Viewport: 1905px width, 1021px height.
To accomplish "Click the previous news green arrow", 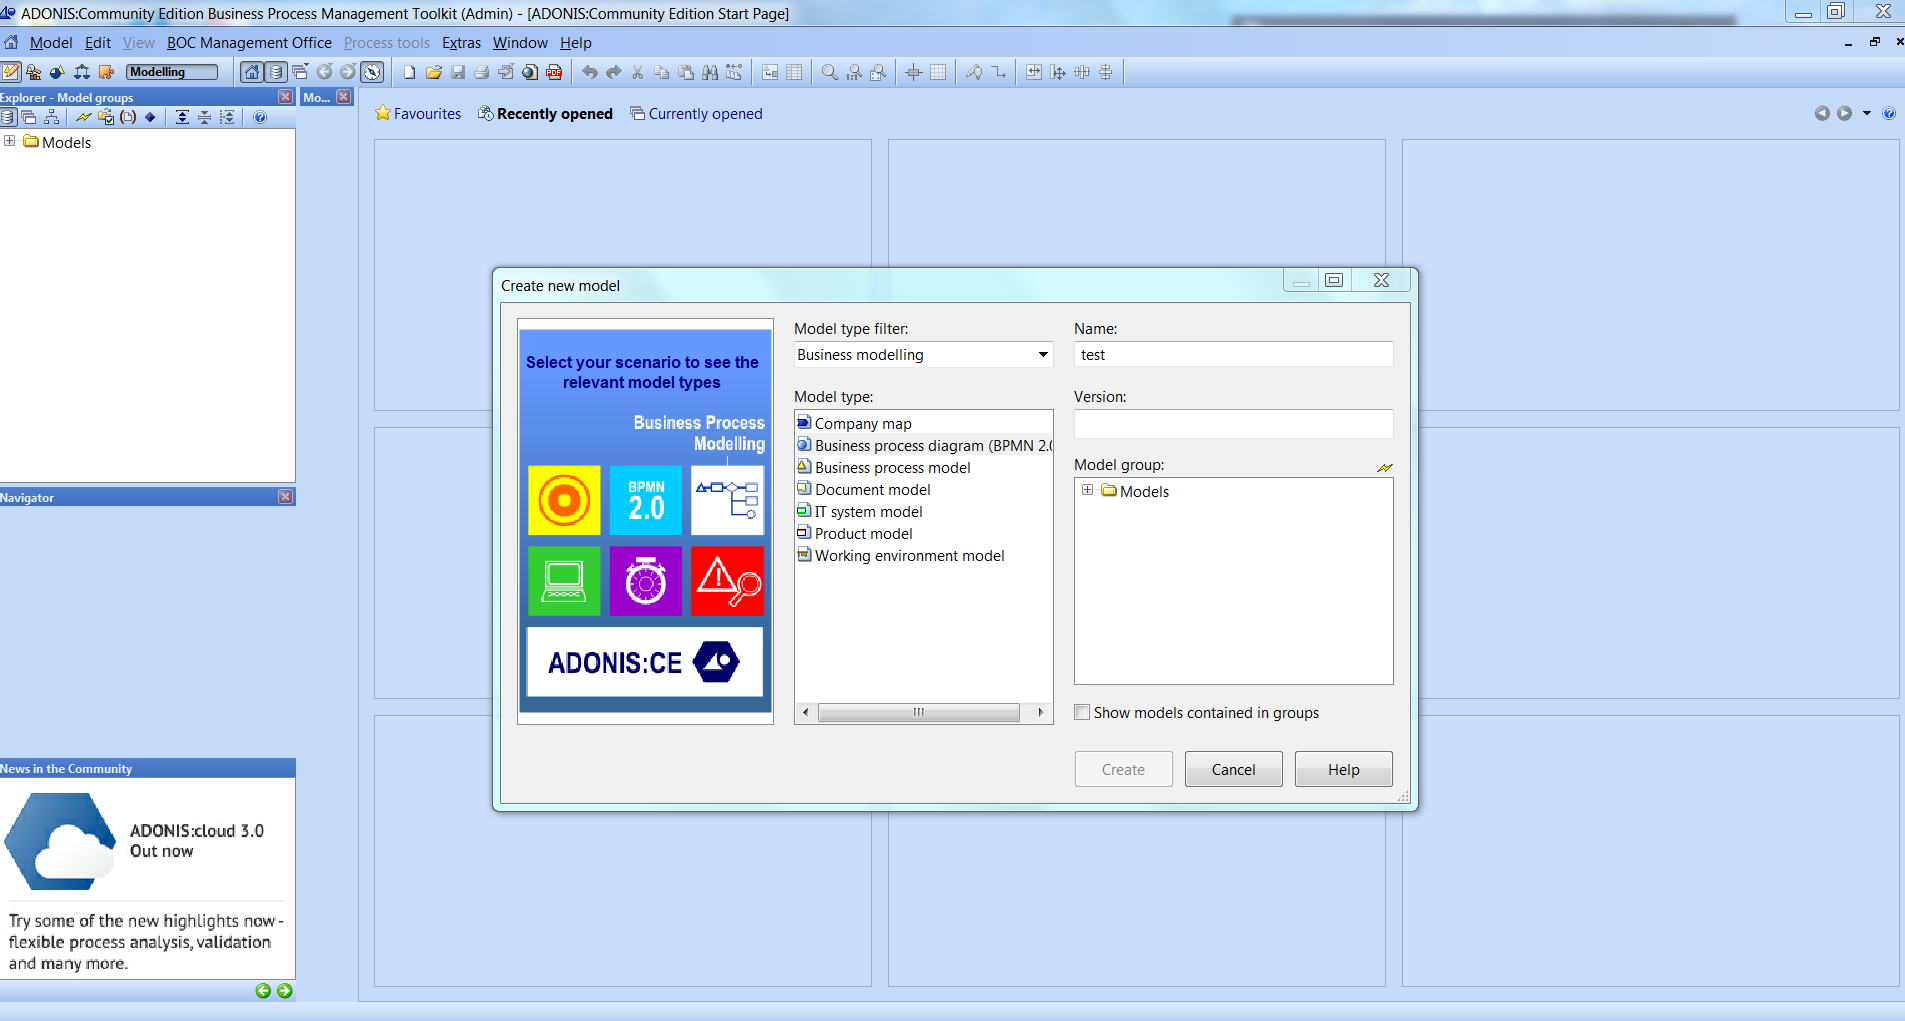I will pyautogui.click(x=263, y=991).
